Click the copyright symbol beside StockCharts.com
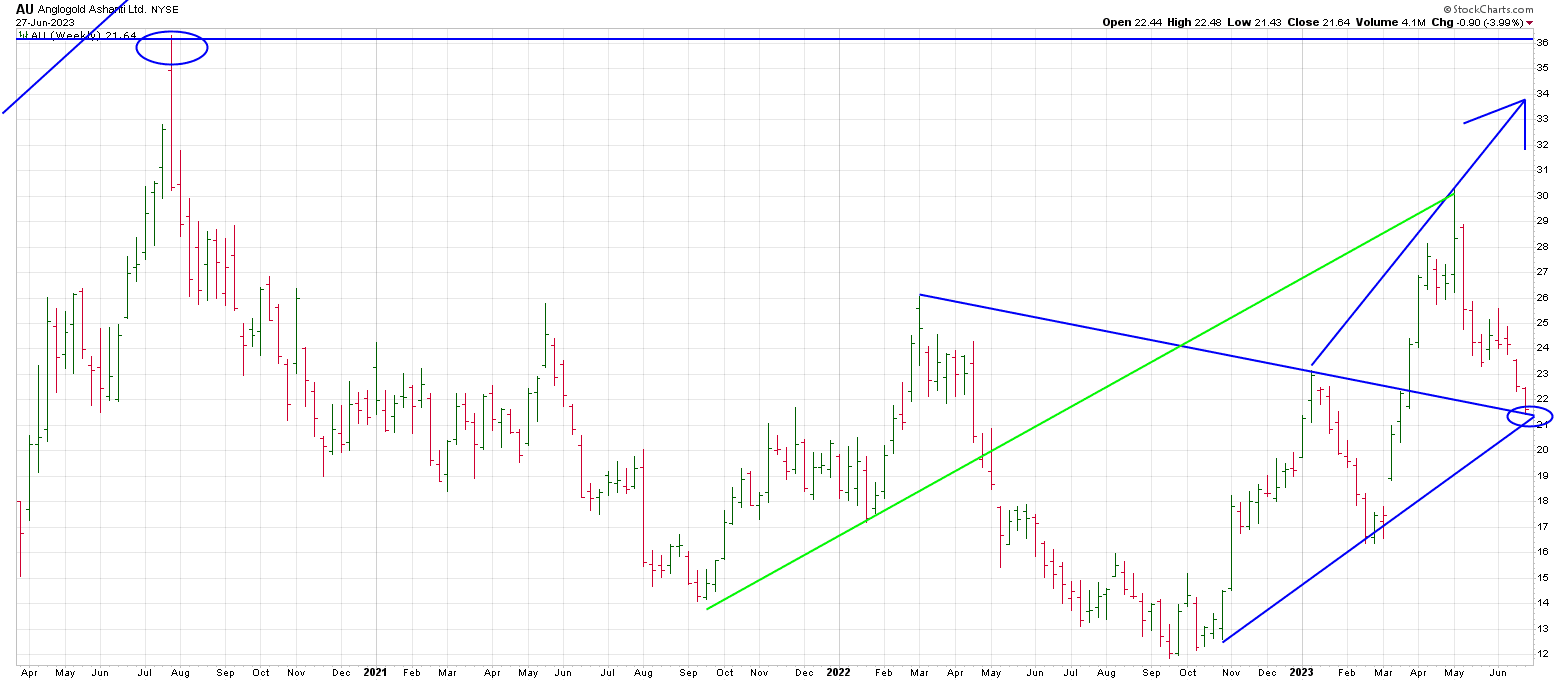The height and width of the screenshot is (681, 1565). click(1448, 8)
